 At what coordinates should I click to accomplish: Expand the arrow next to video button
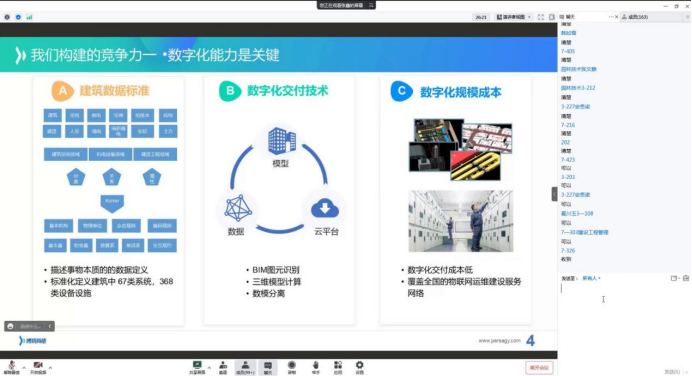pos(50,367)
